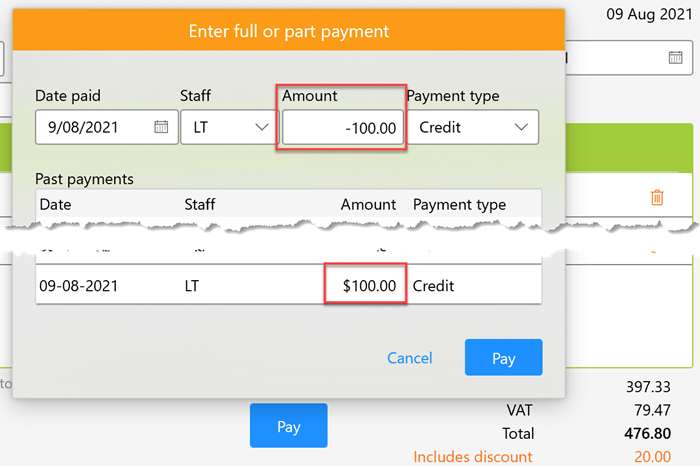Select the 09-08-2021 past payment date cell
This screenshot has width=700, height=466.
point(79,286)
